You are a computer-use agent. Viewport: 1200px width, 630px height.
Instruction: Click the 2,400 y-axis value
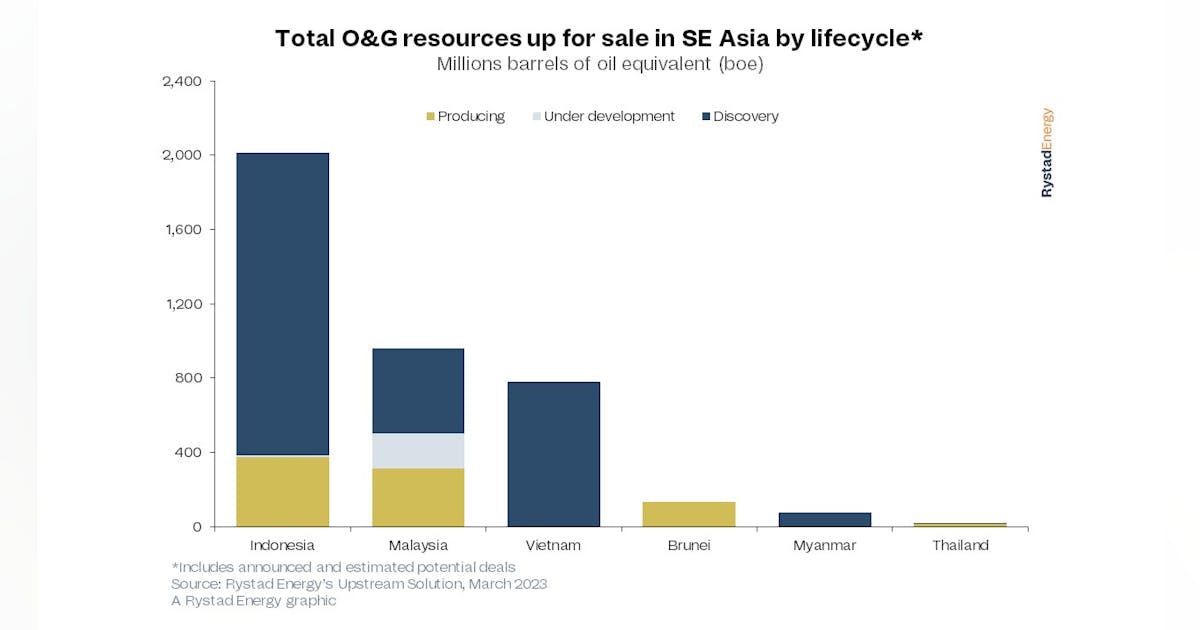click(182, 81)
